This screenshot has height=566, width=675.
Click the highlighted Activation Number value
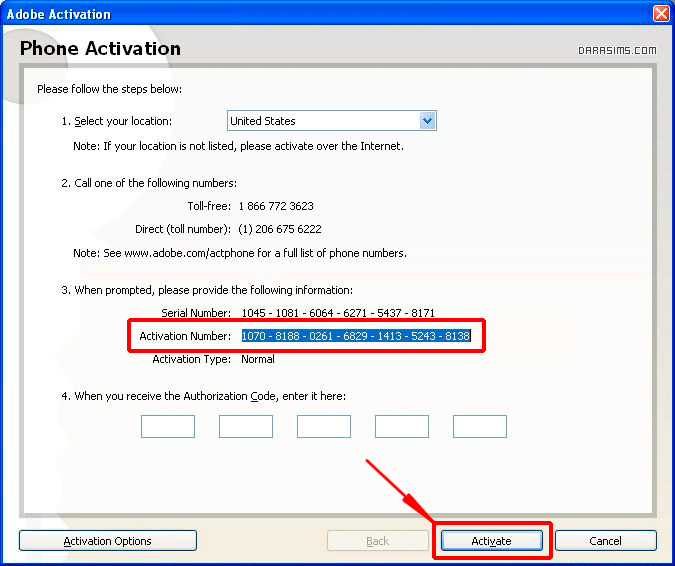pyautogui.click(x=356, y=336)
